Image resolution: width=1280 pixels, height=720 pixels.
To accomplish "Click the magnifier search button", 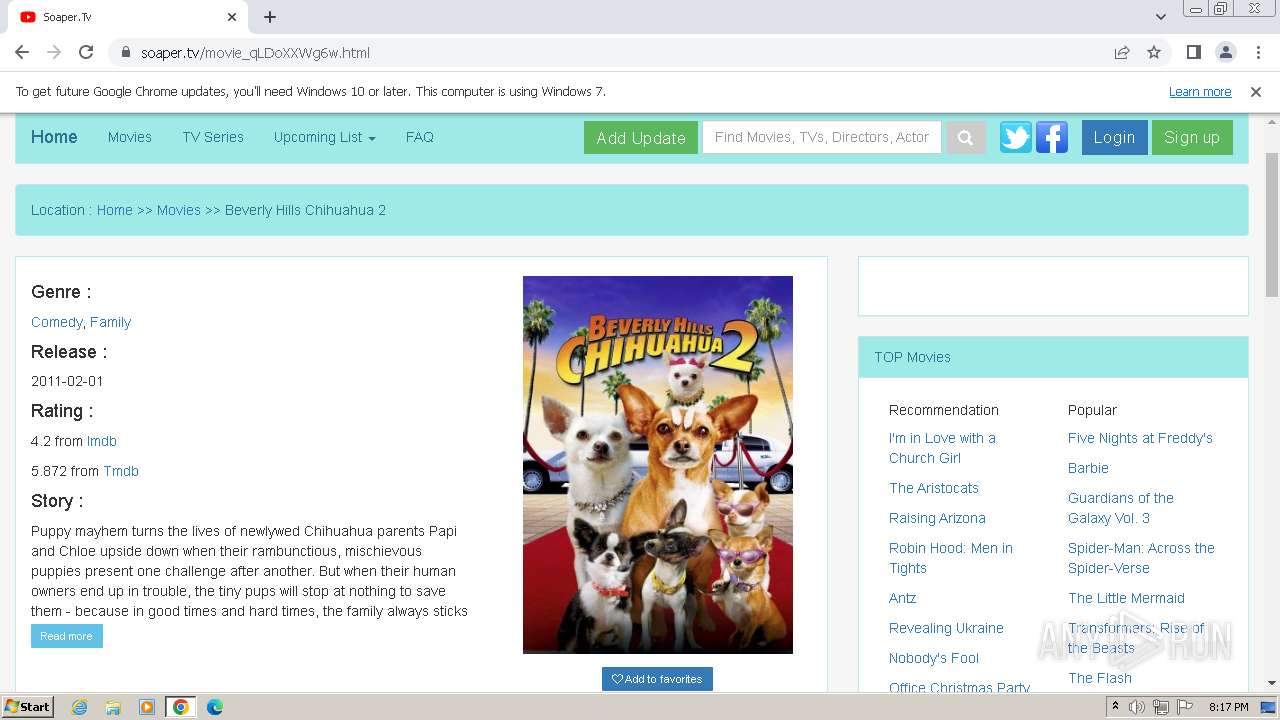I will coord(965,138).
